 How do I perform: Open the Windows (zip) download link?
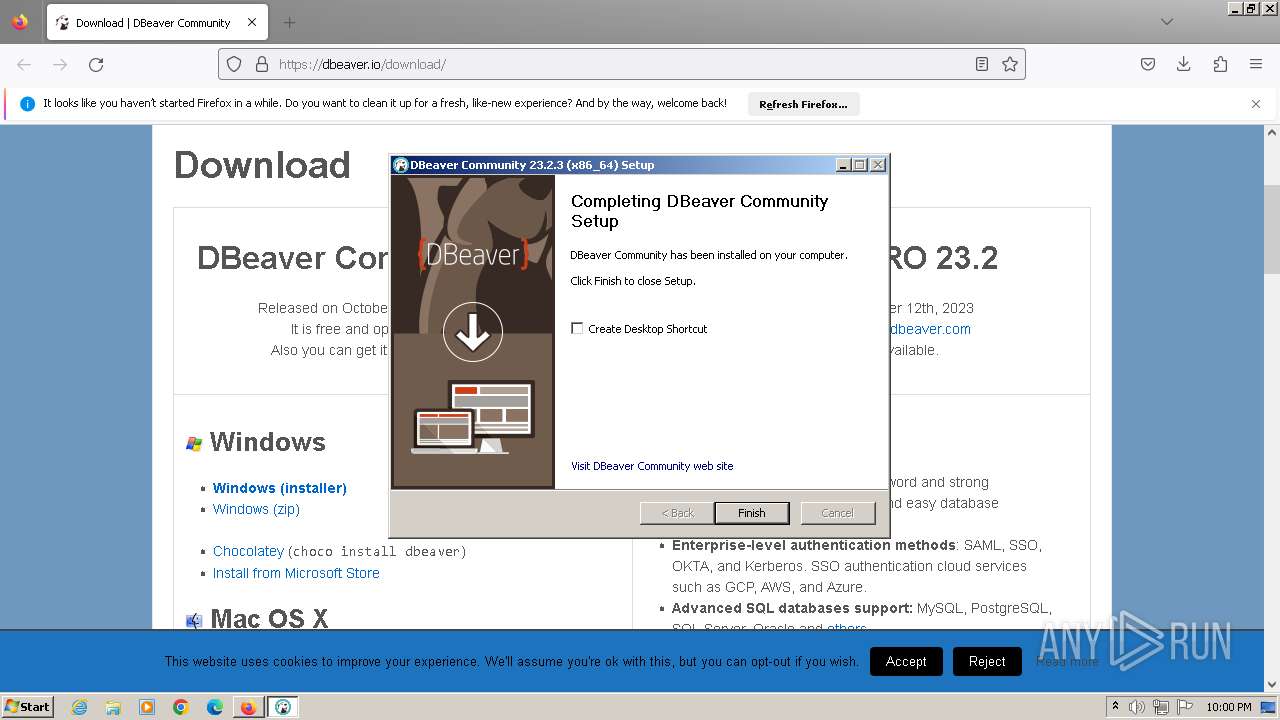click(x=256, y=509)
